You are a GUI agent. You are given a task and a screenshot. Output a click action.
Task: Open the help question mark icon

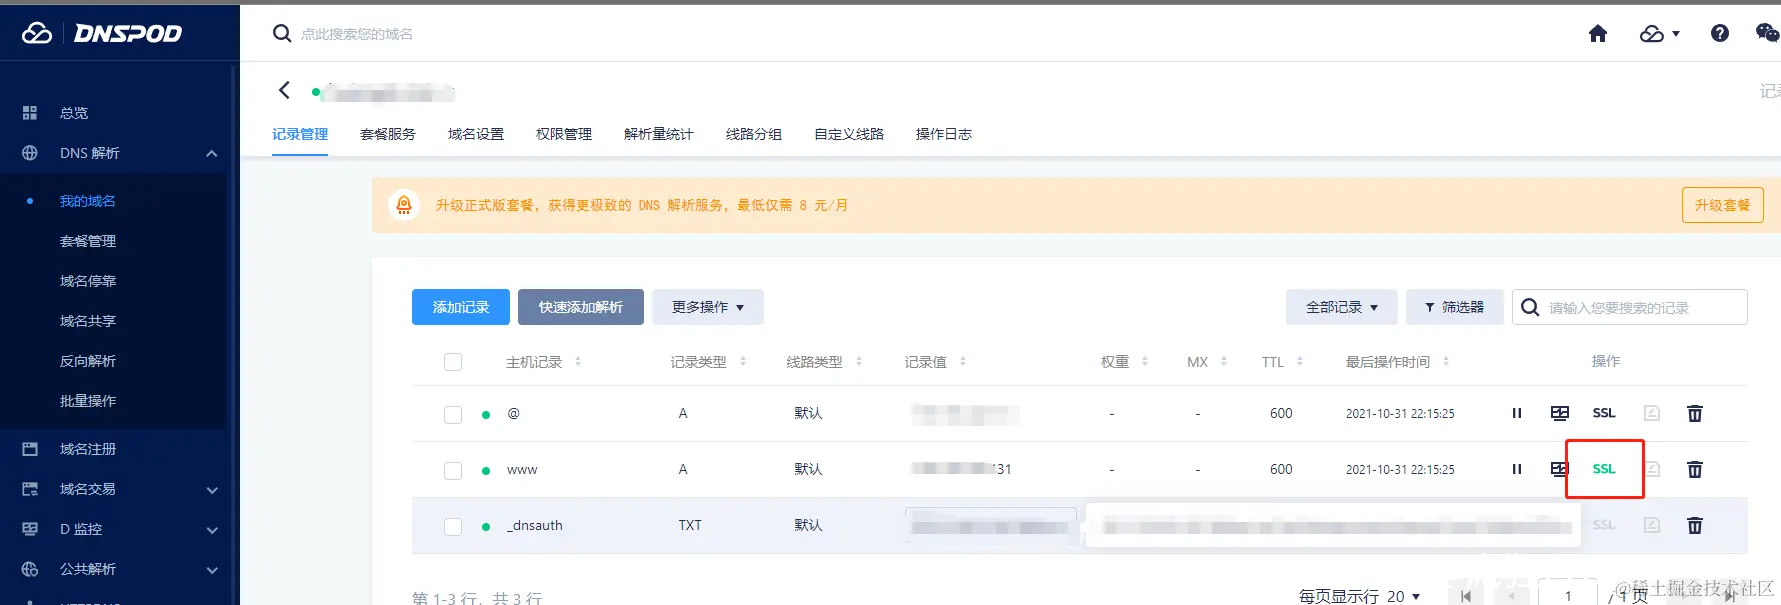pyautogui.click(x=1720, y=33)
